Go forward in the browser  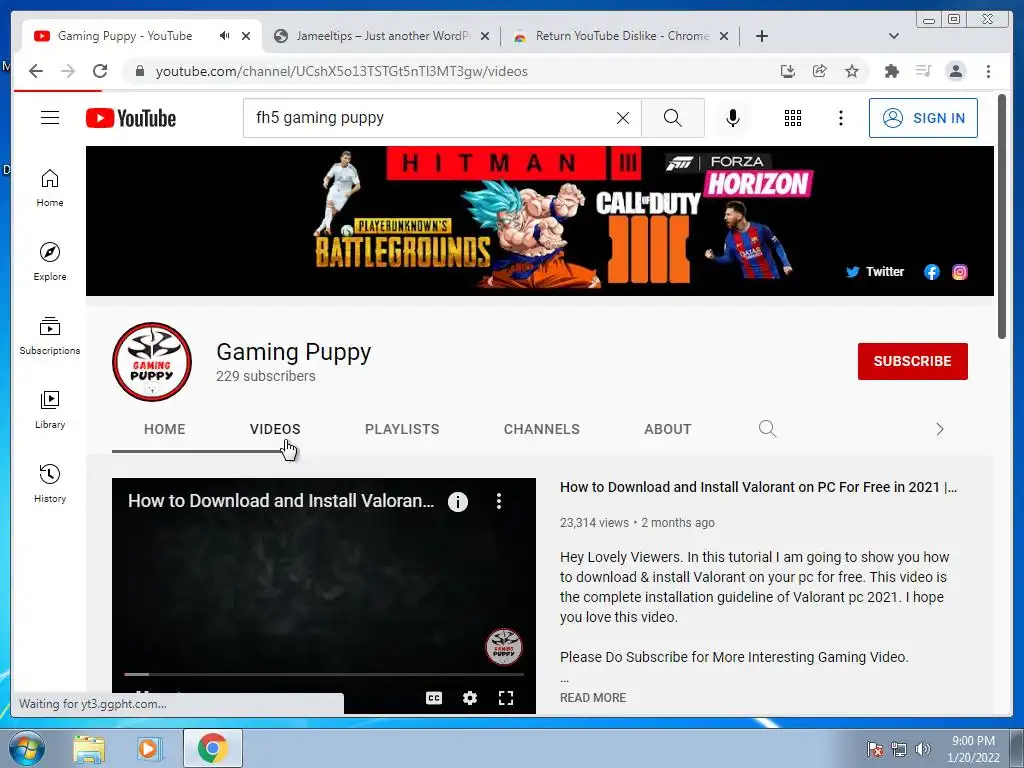(x=68, y=71)
